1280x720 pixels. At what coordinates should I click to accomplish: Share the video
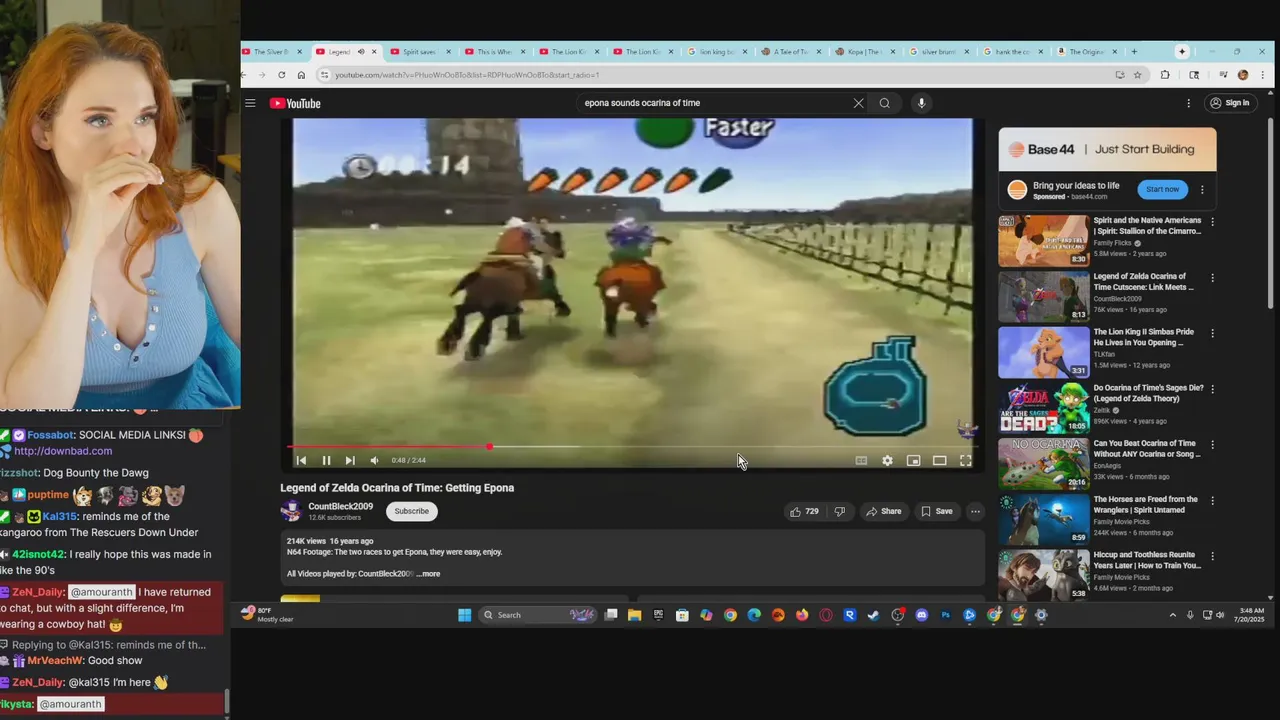(x=884, y=511)
